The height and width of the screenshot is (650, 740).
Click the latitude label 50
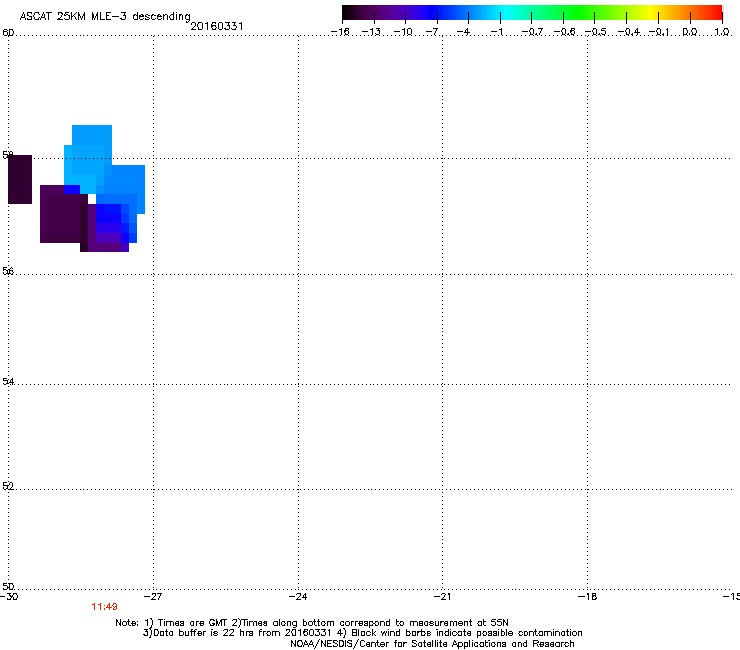8,586
